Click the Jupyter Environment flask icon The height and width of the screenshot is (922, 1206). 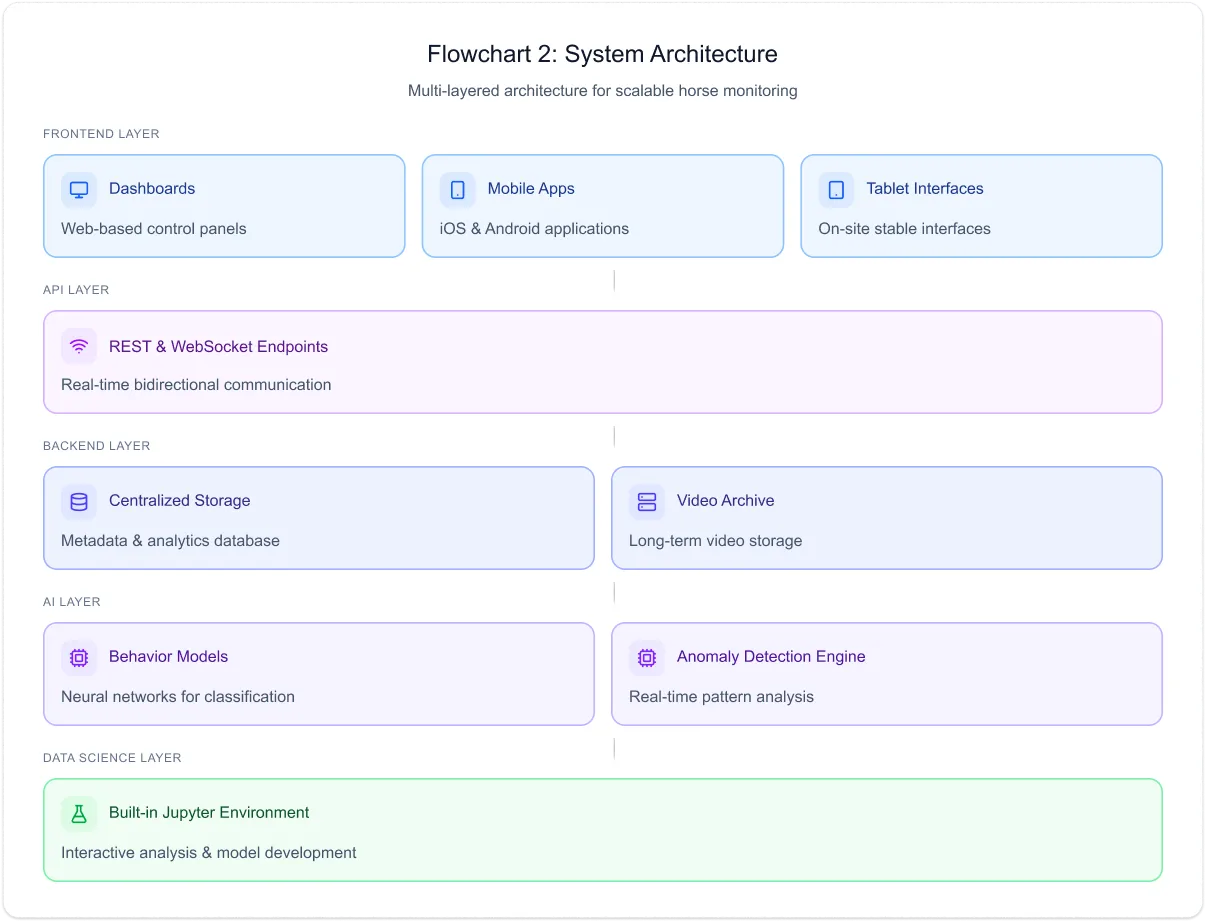click(78, 813)
